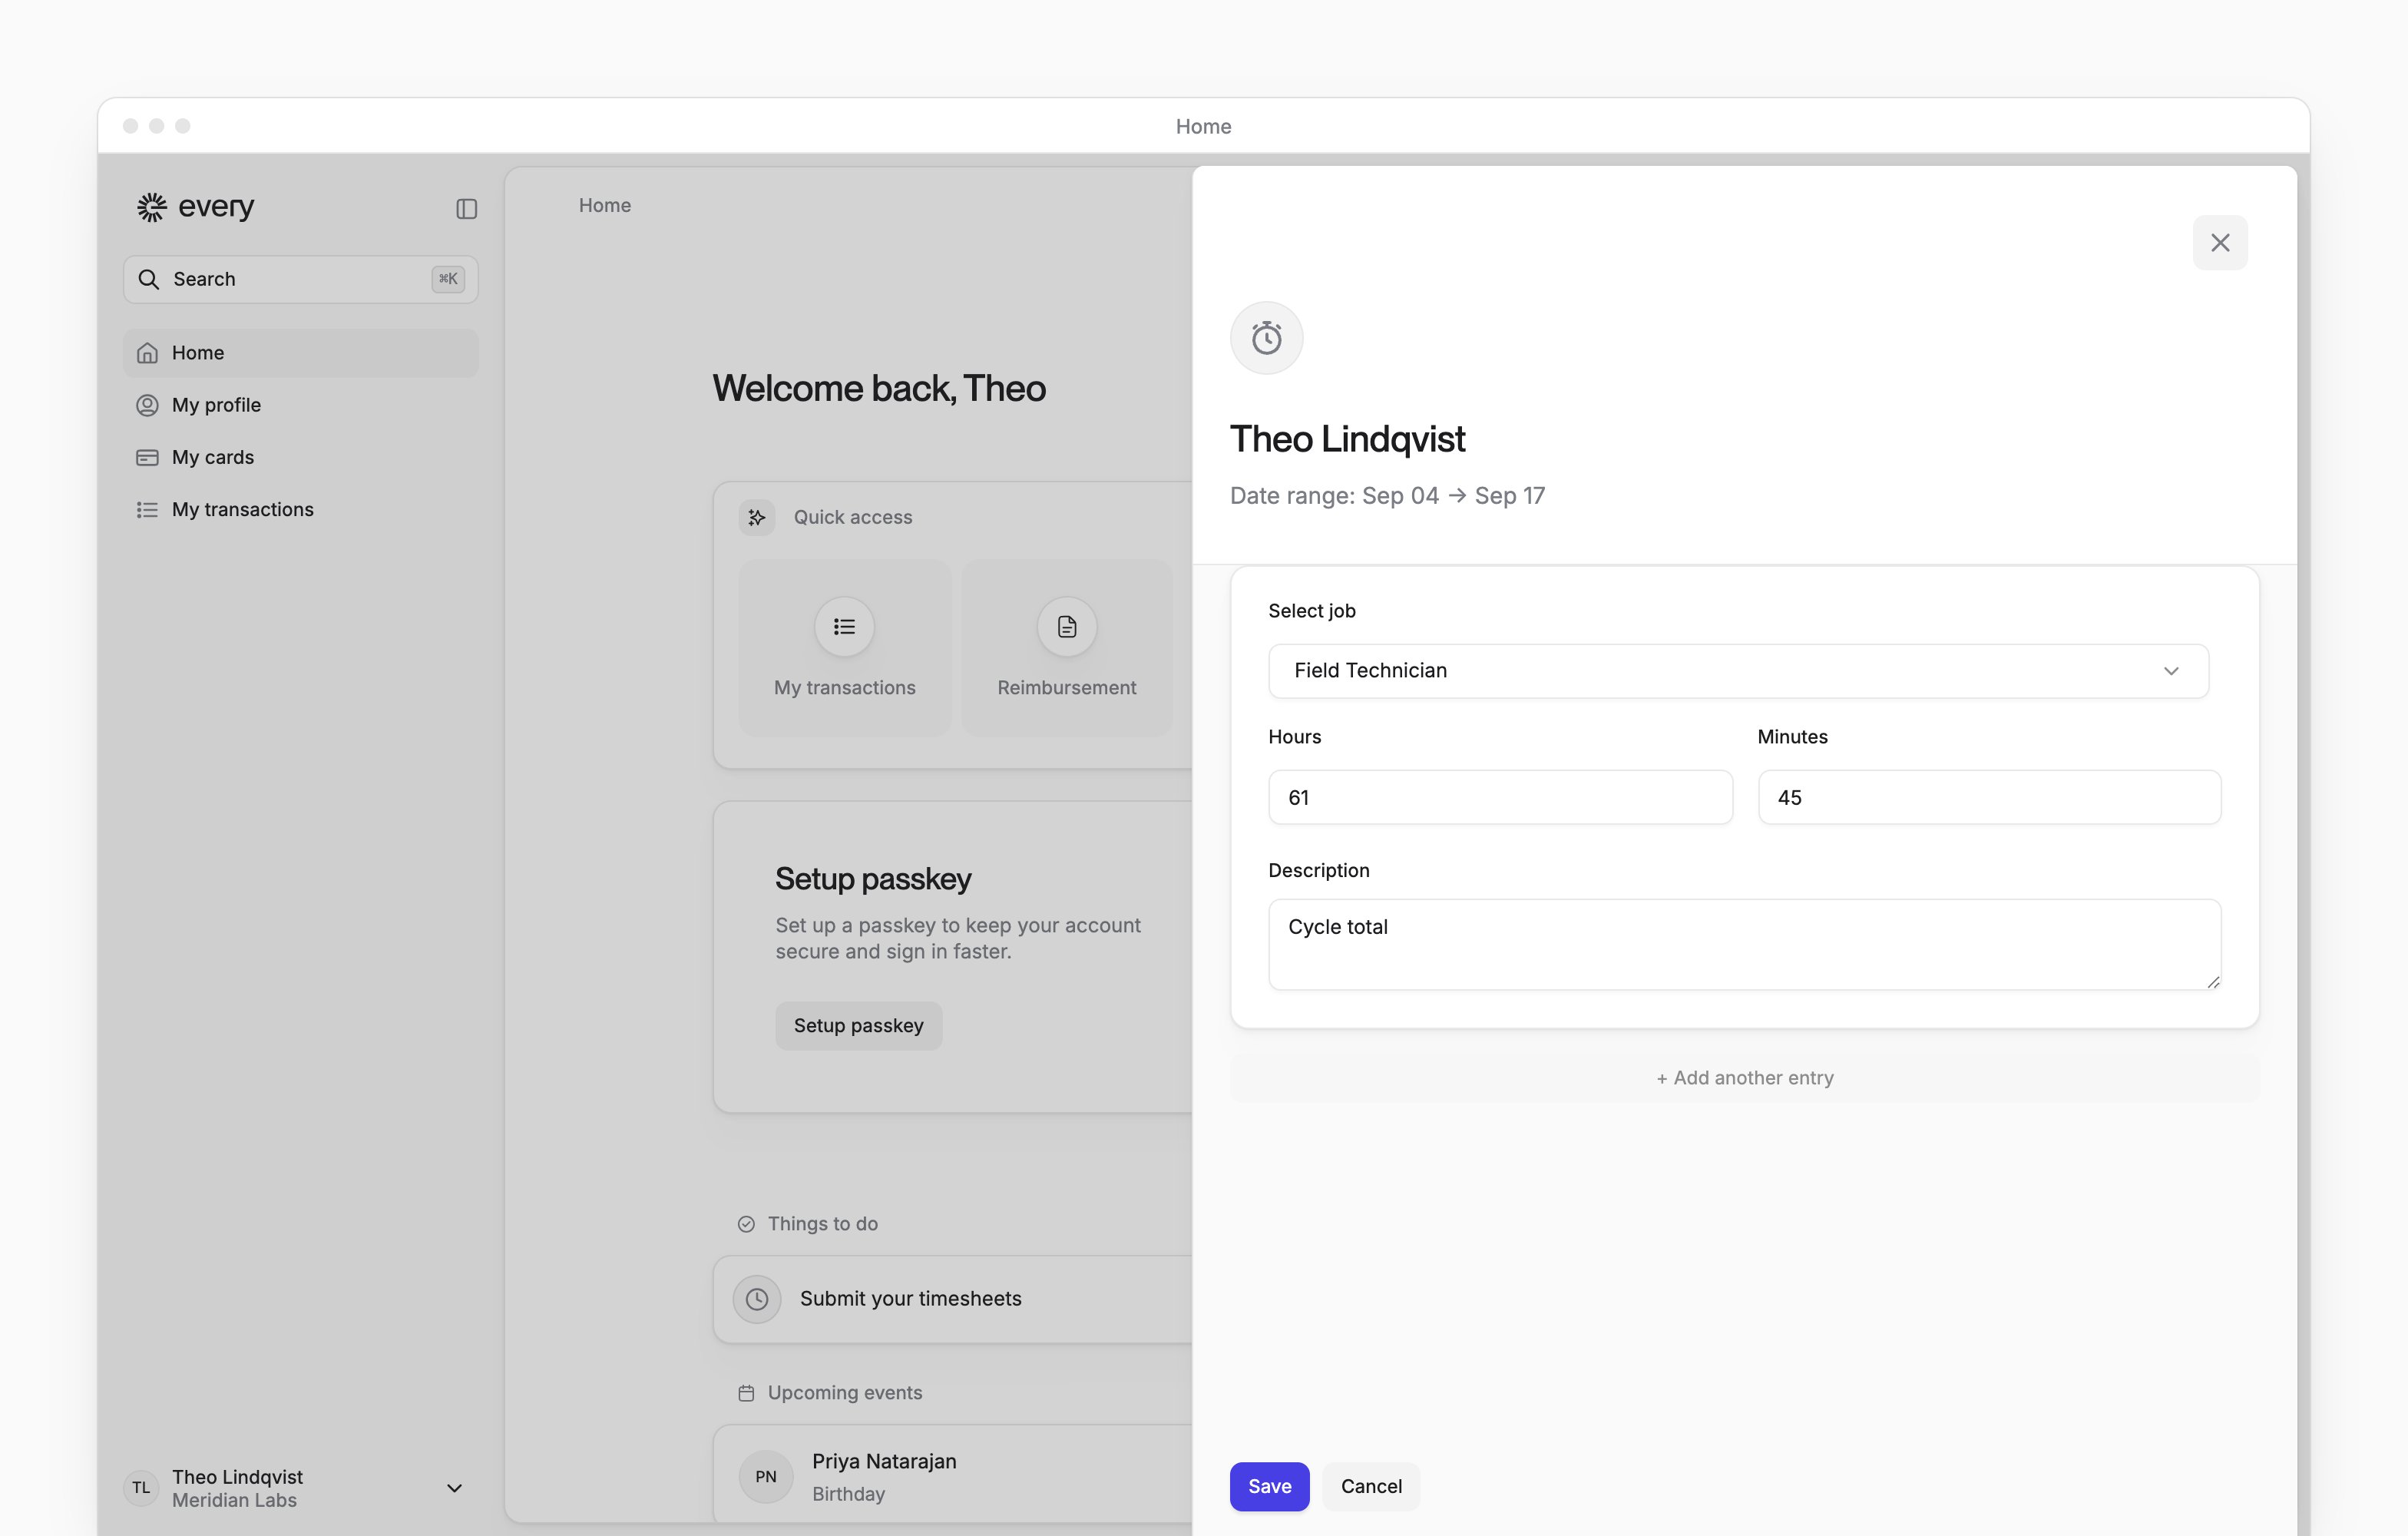Go to My profile
The image size is (2408, 1536).
point(301,405)
